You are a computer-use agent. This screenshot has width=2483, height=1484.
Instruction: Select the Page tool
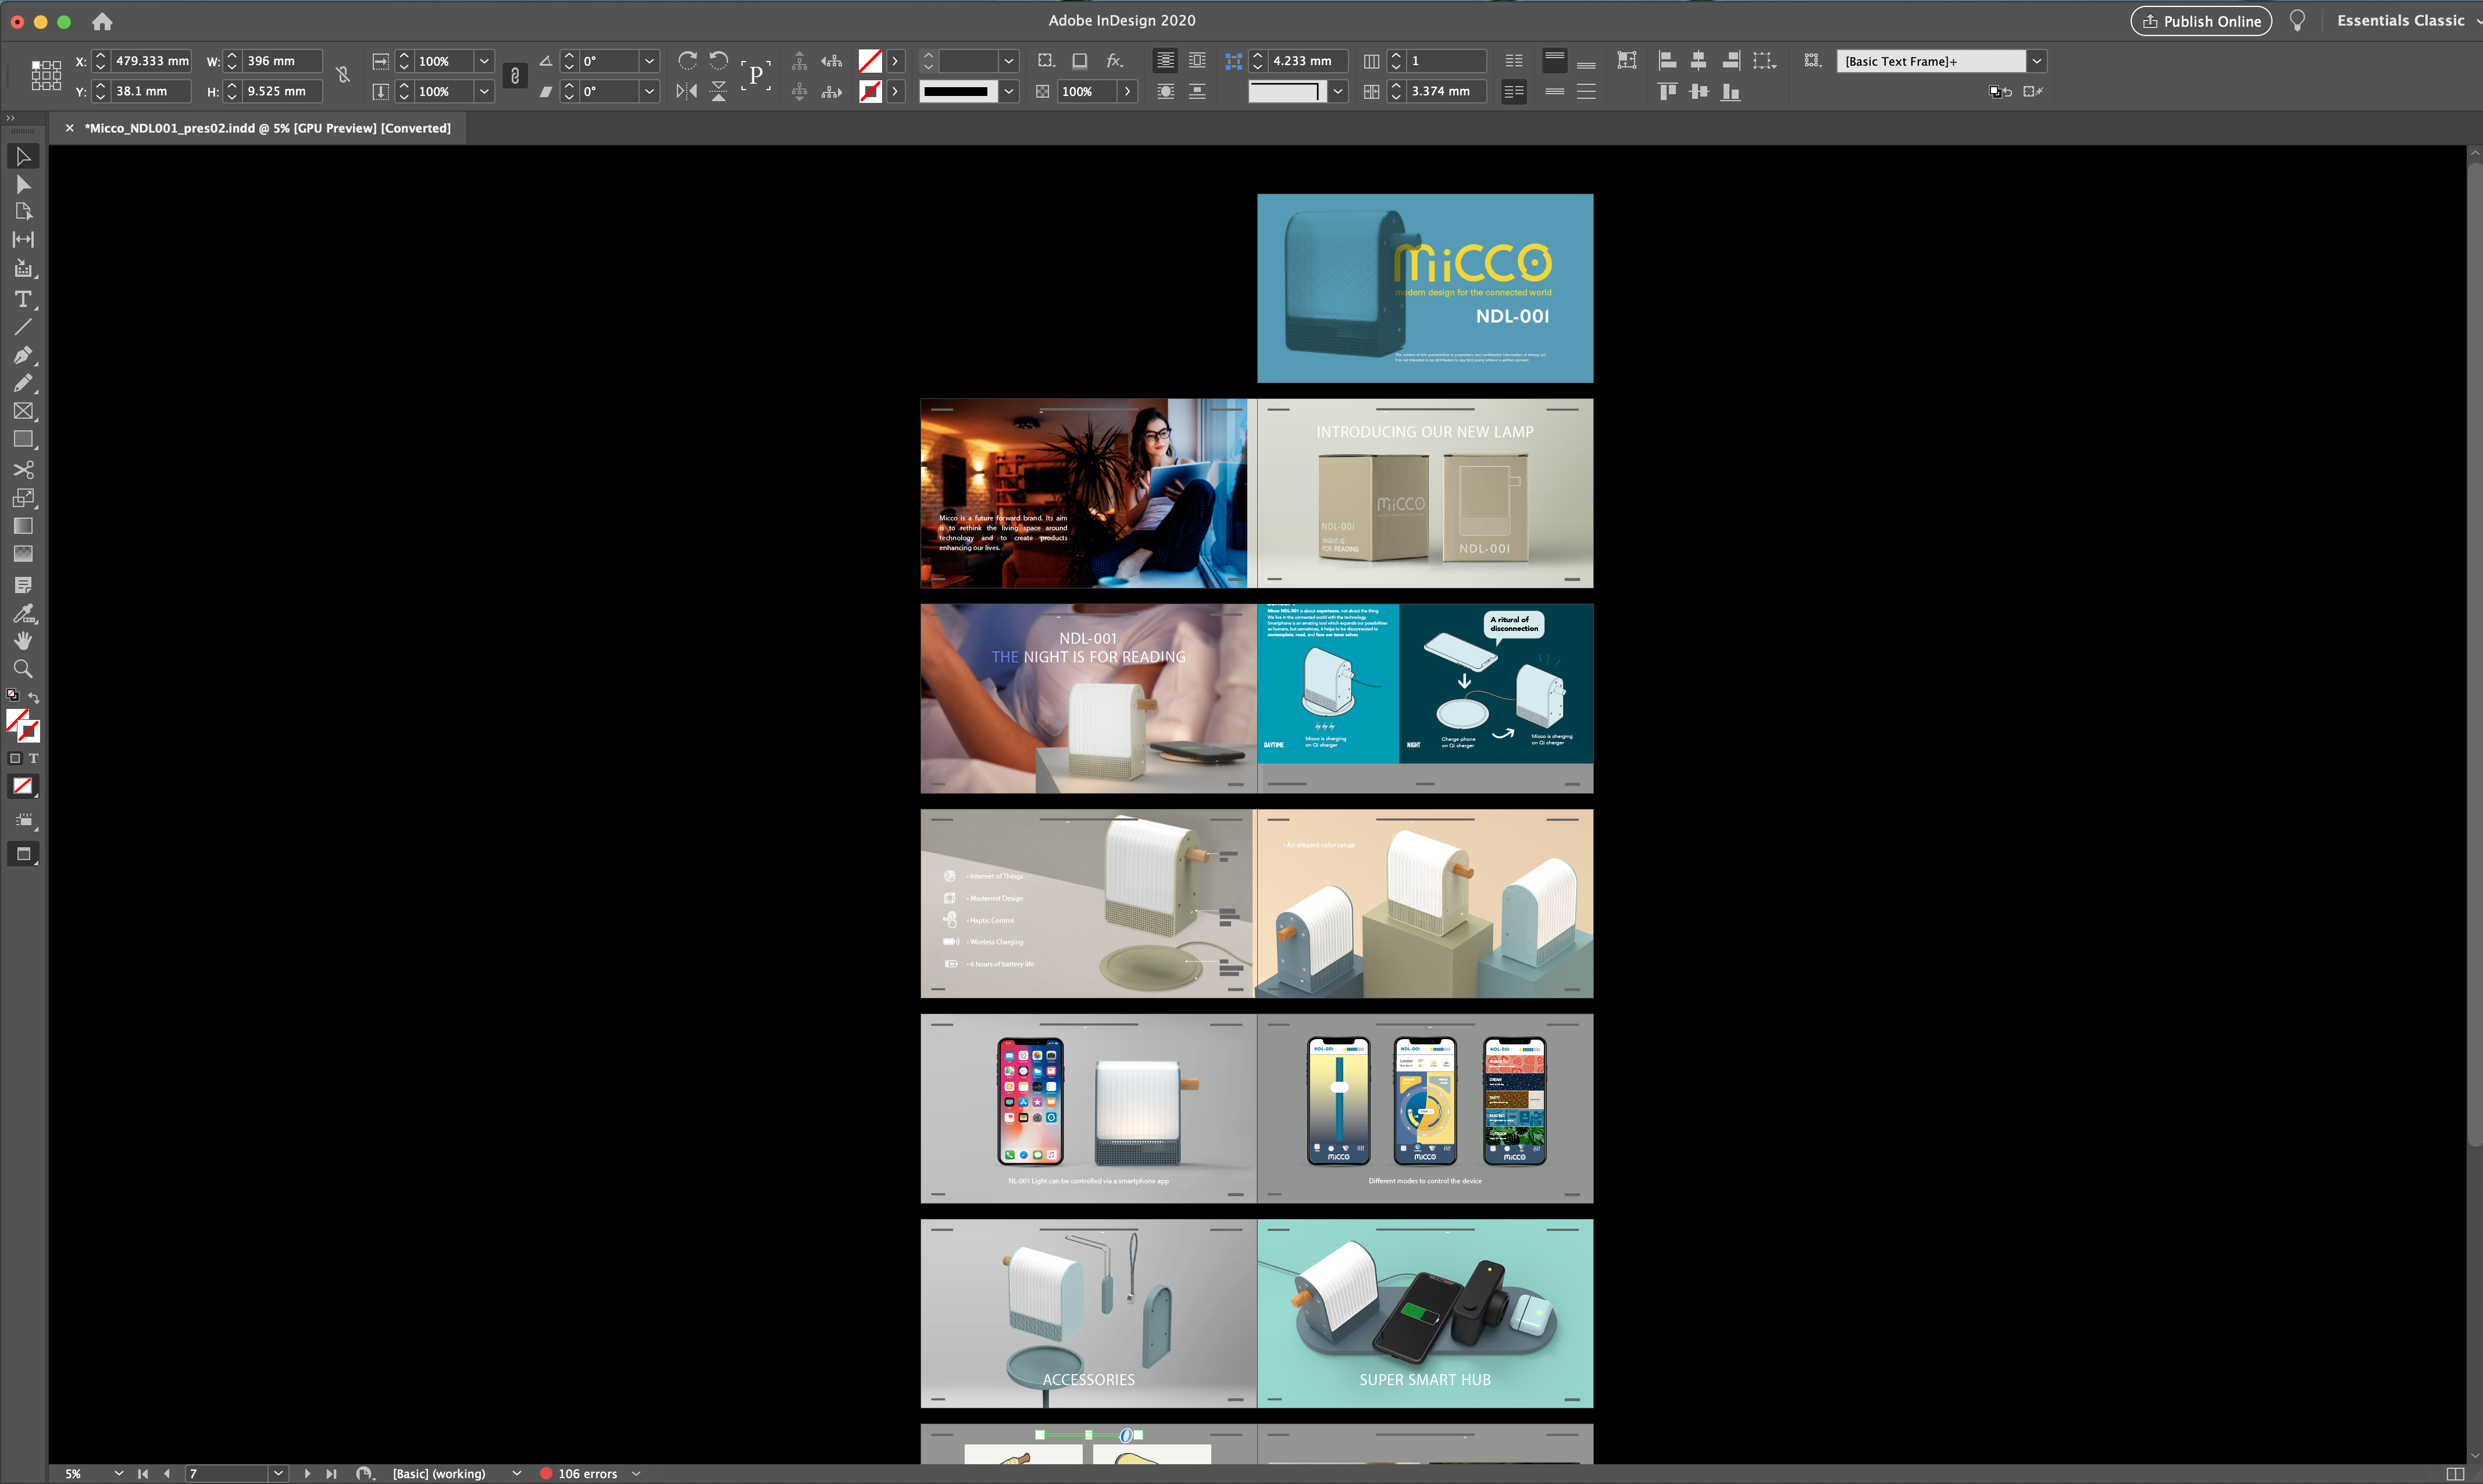(x=23, y=212)
